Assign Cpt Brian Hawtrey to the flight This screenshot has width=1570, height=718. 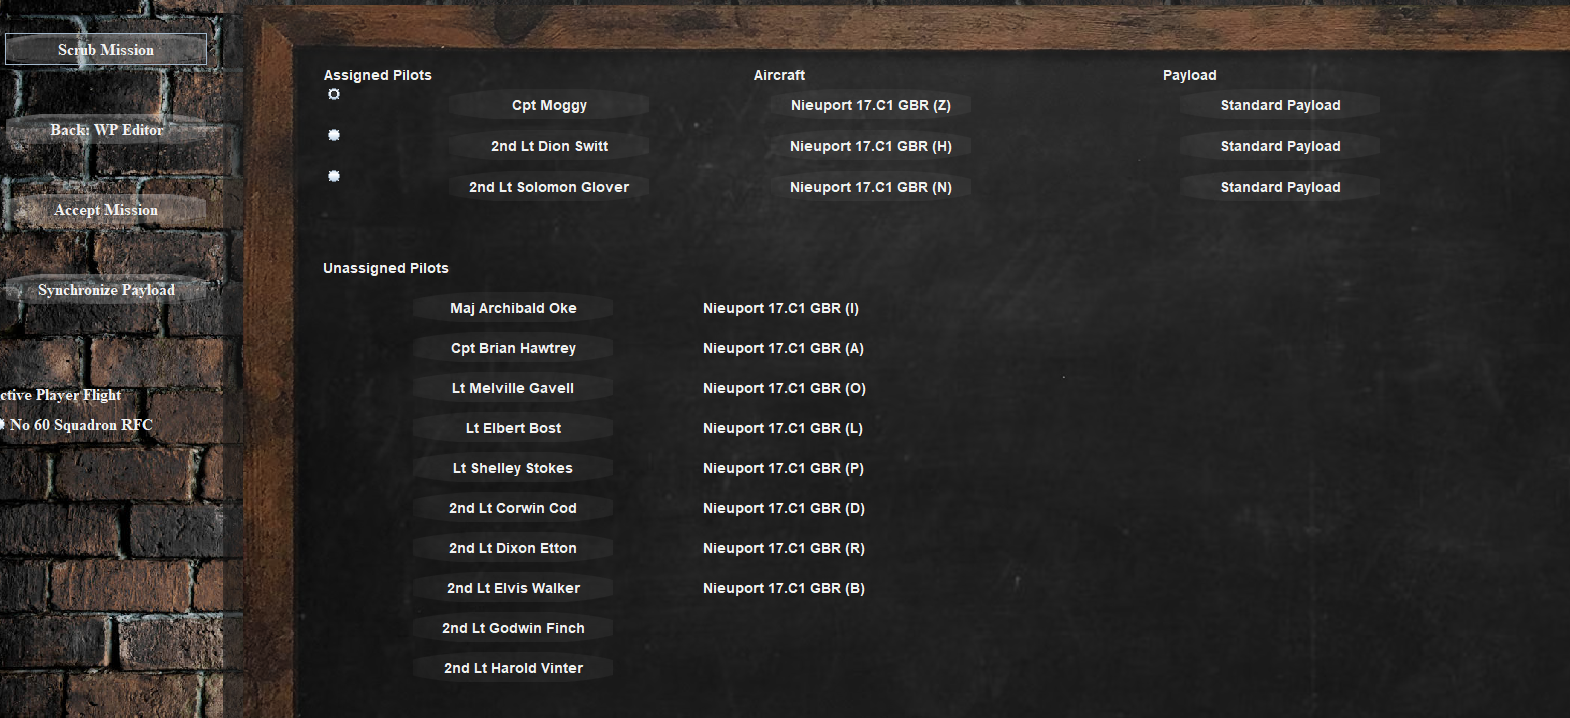coord(513,348)
